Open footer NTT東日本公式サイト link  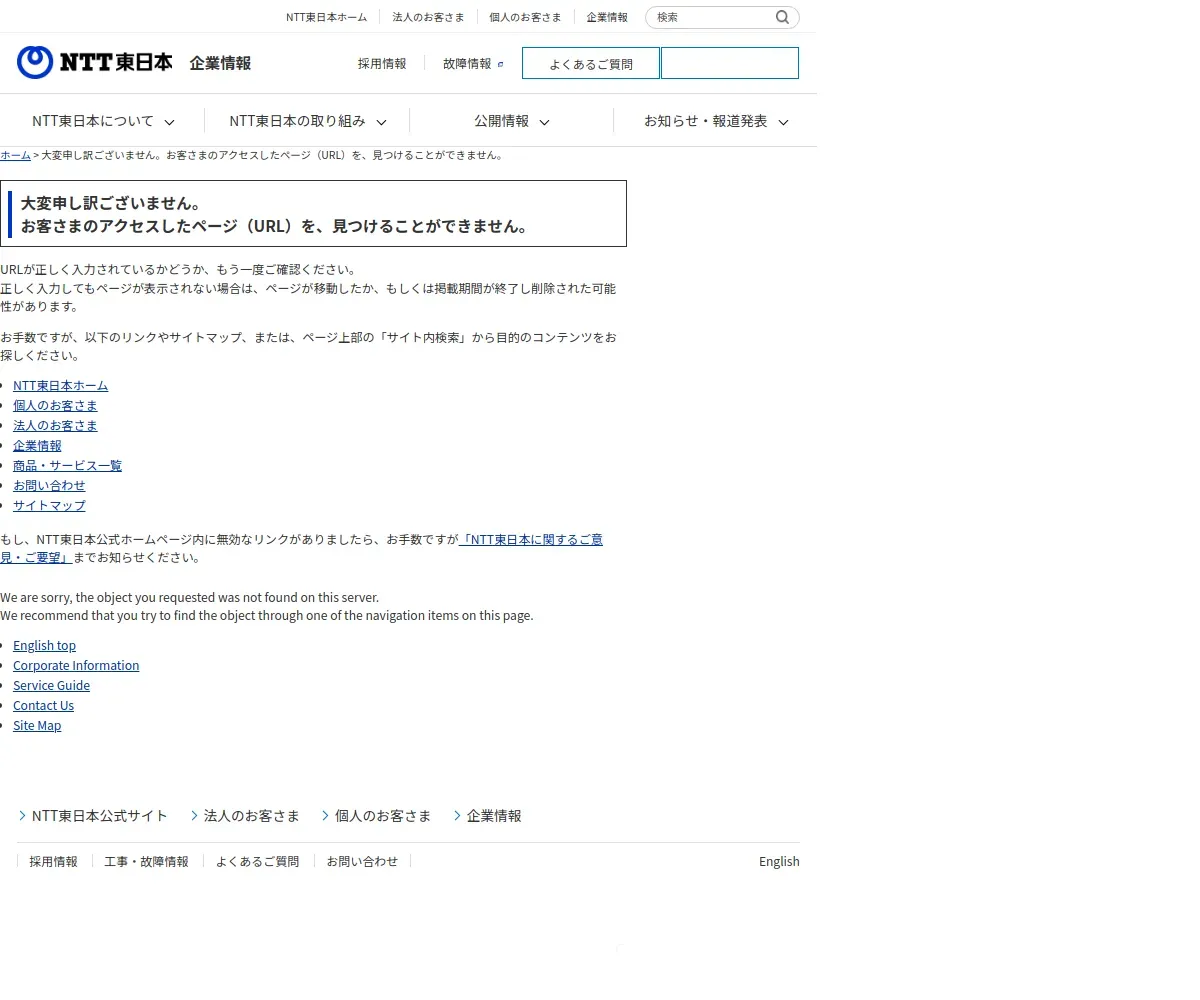pos(93,816)
